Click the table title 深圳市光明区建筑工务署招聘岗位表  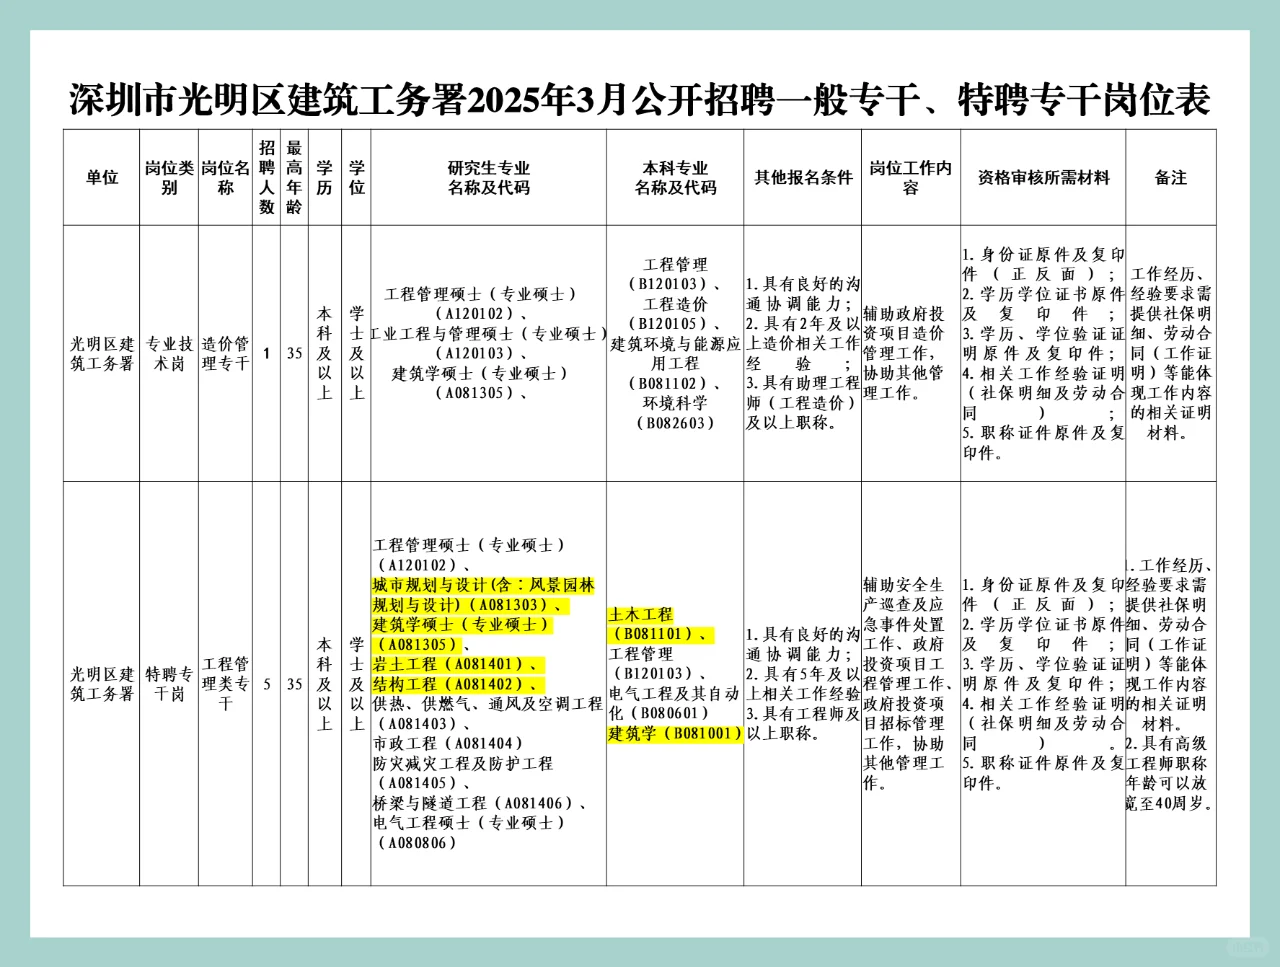click(x=640, y=97)
